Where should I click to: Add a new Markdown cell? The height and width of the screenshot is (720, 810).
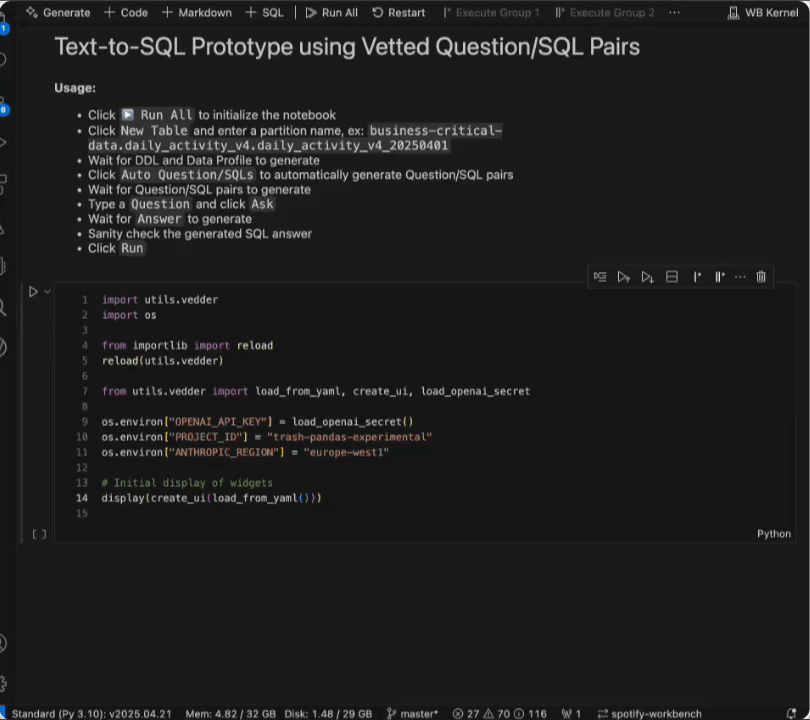click(196, 13)
